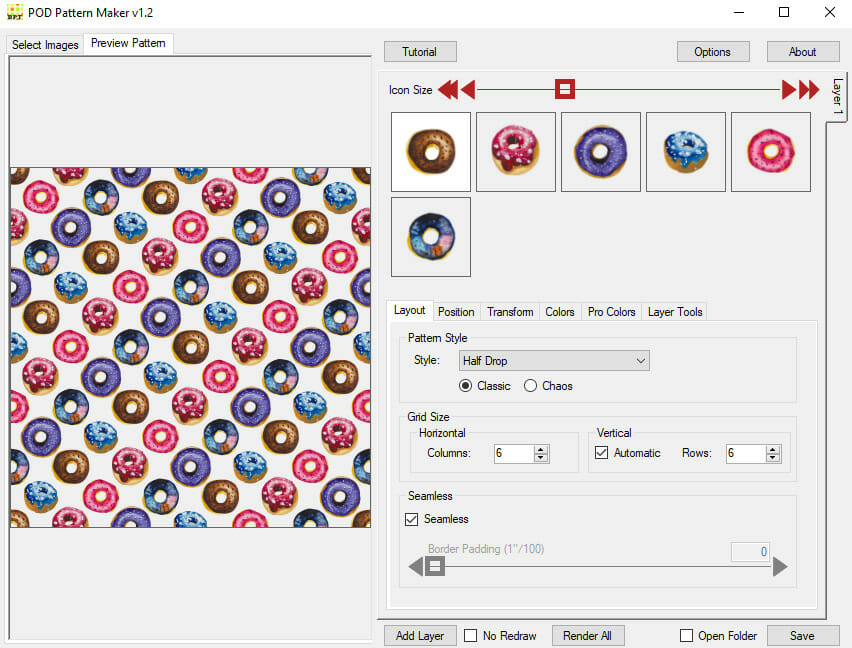Increase Columns with the up arrow
Viewport: 852px width, 648px height.
point(541,449)
